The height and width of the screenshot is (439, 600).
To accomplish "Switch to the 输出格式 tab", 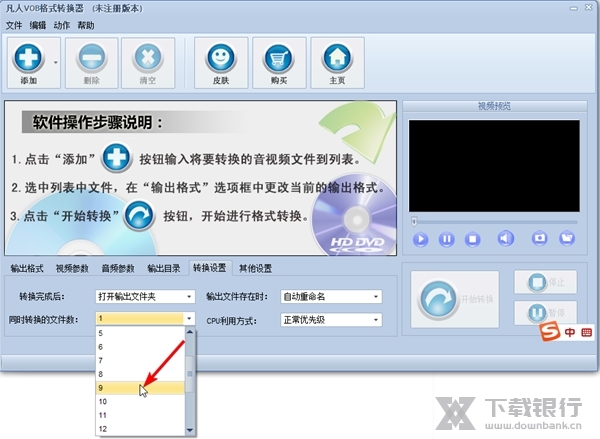I will coord(27,268).
